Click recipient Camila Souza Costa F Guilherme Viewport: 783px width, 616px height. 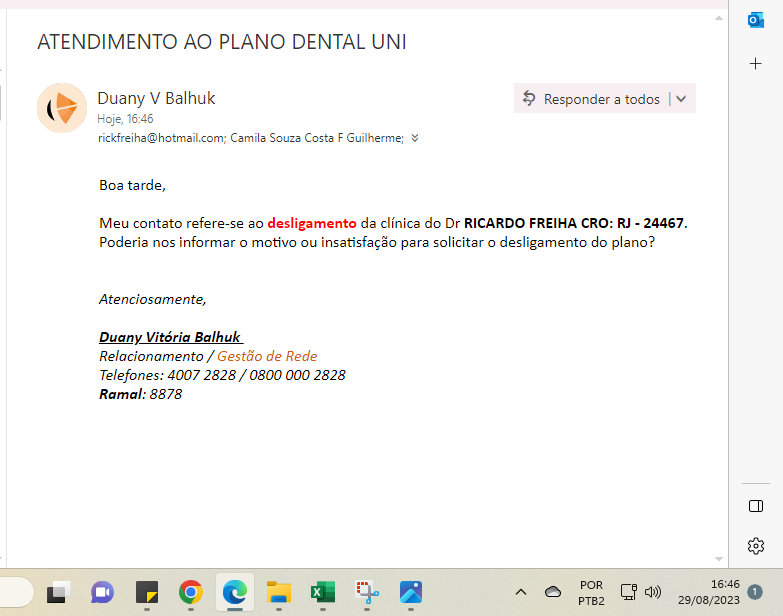[x=316, y=139]
